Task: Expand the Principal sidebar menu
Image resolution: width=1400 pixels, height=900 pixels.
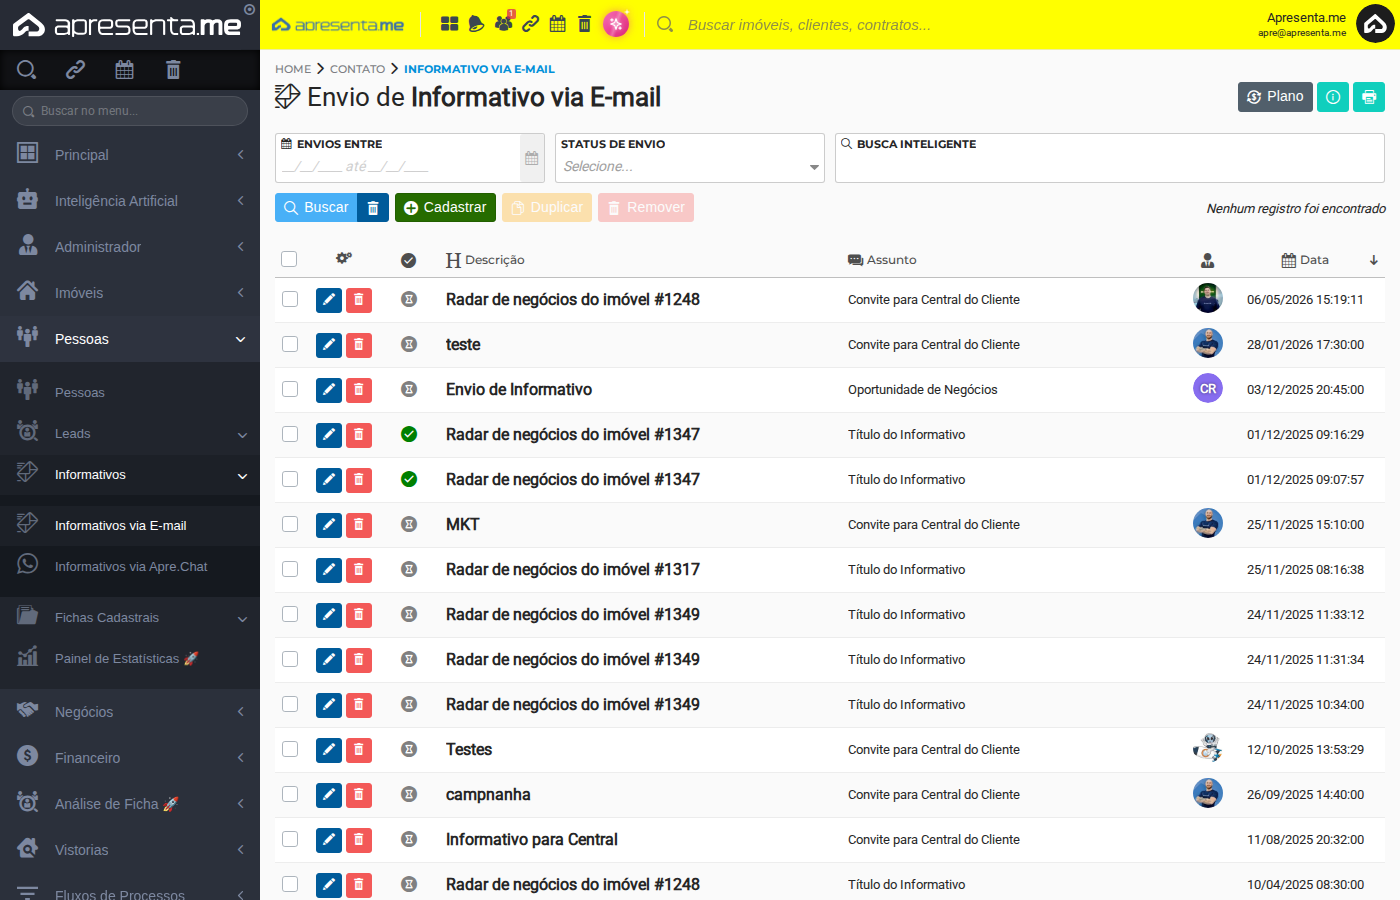Action: point(130,155)
